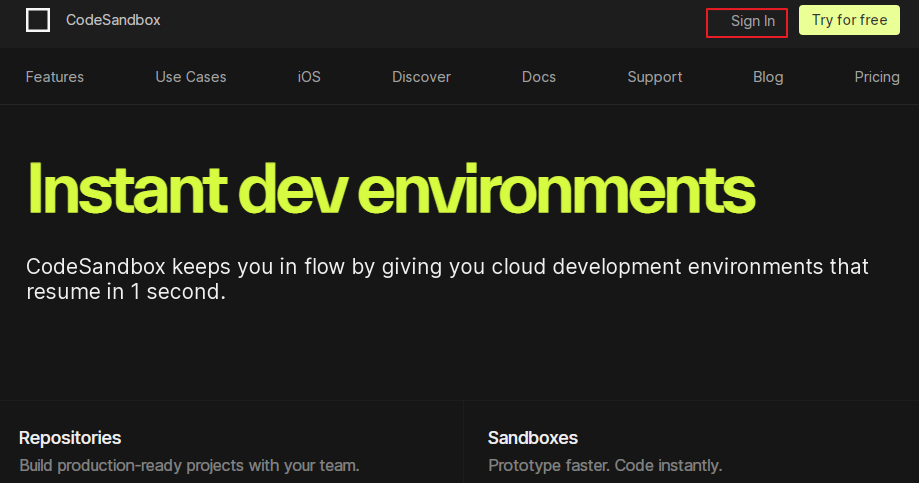This screenshot has width=919, height=483.
Task: Click 'Build production-ready projects with your team.' text
Action: 189,465
